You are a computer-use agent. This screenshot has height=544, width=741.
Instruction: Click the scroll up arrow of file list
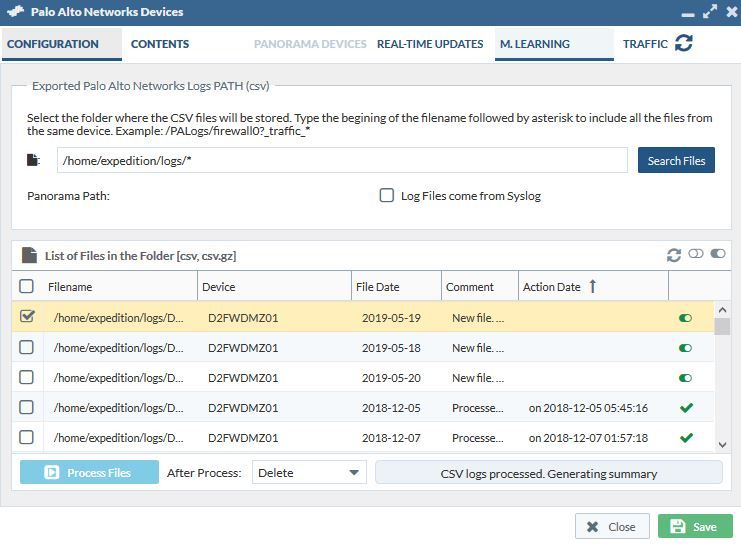click(722, 310)
